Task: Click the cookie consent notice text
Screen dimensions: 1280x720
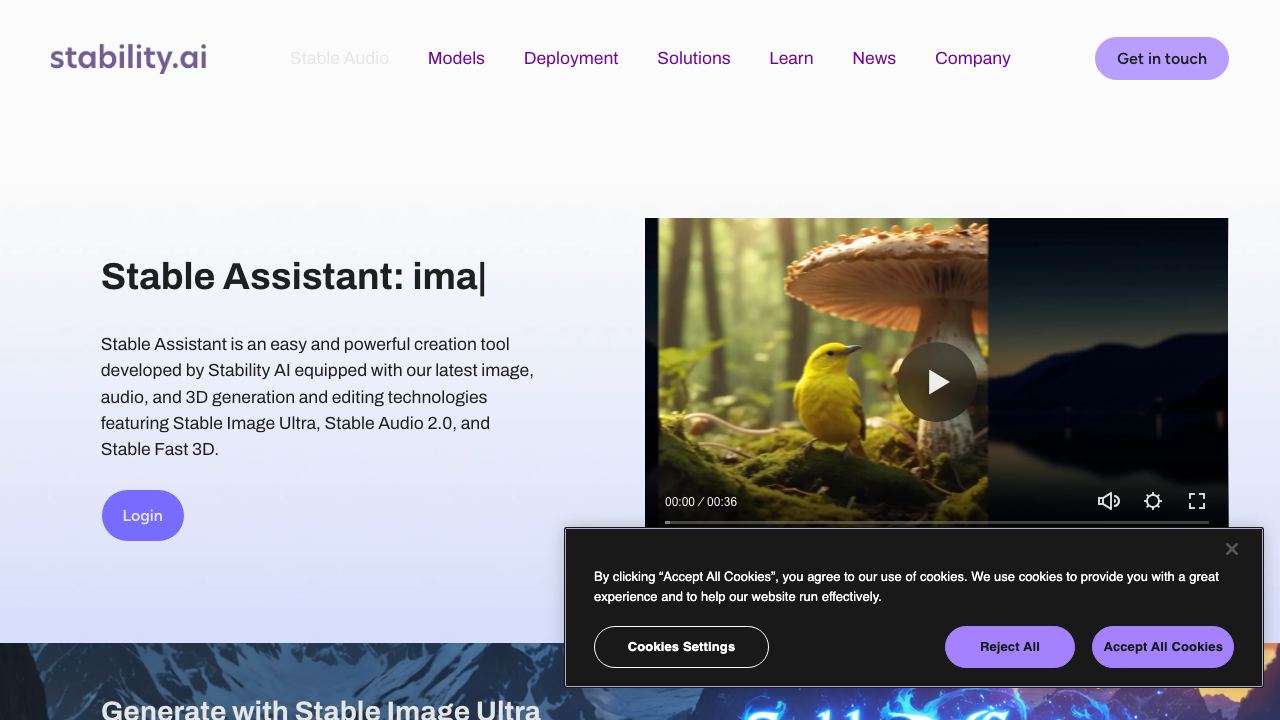Action: coord(906,587)
